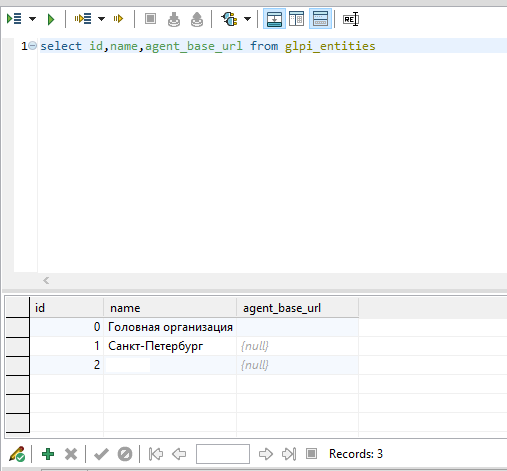
Task: Click the RE regular-expression text icon
Action: [351, 19]
